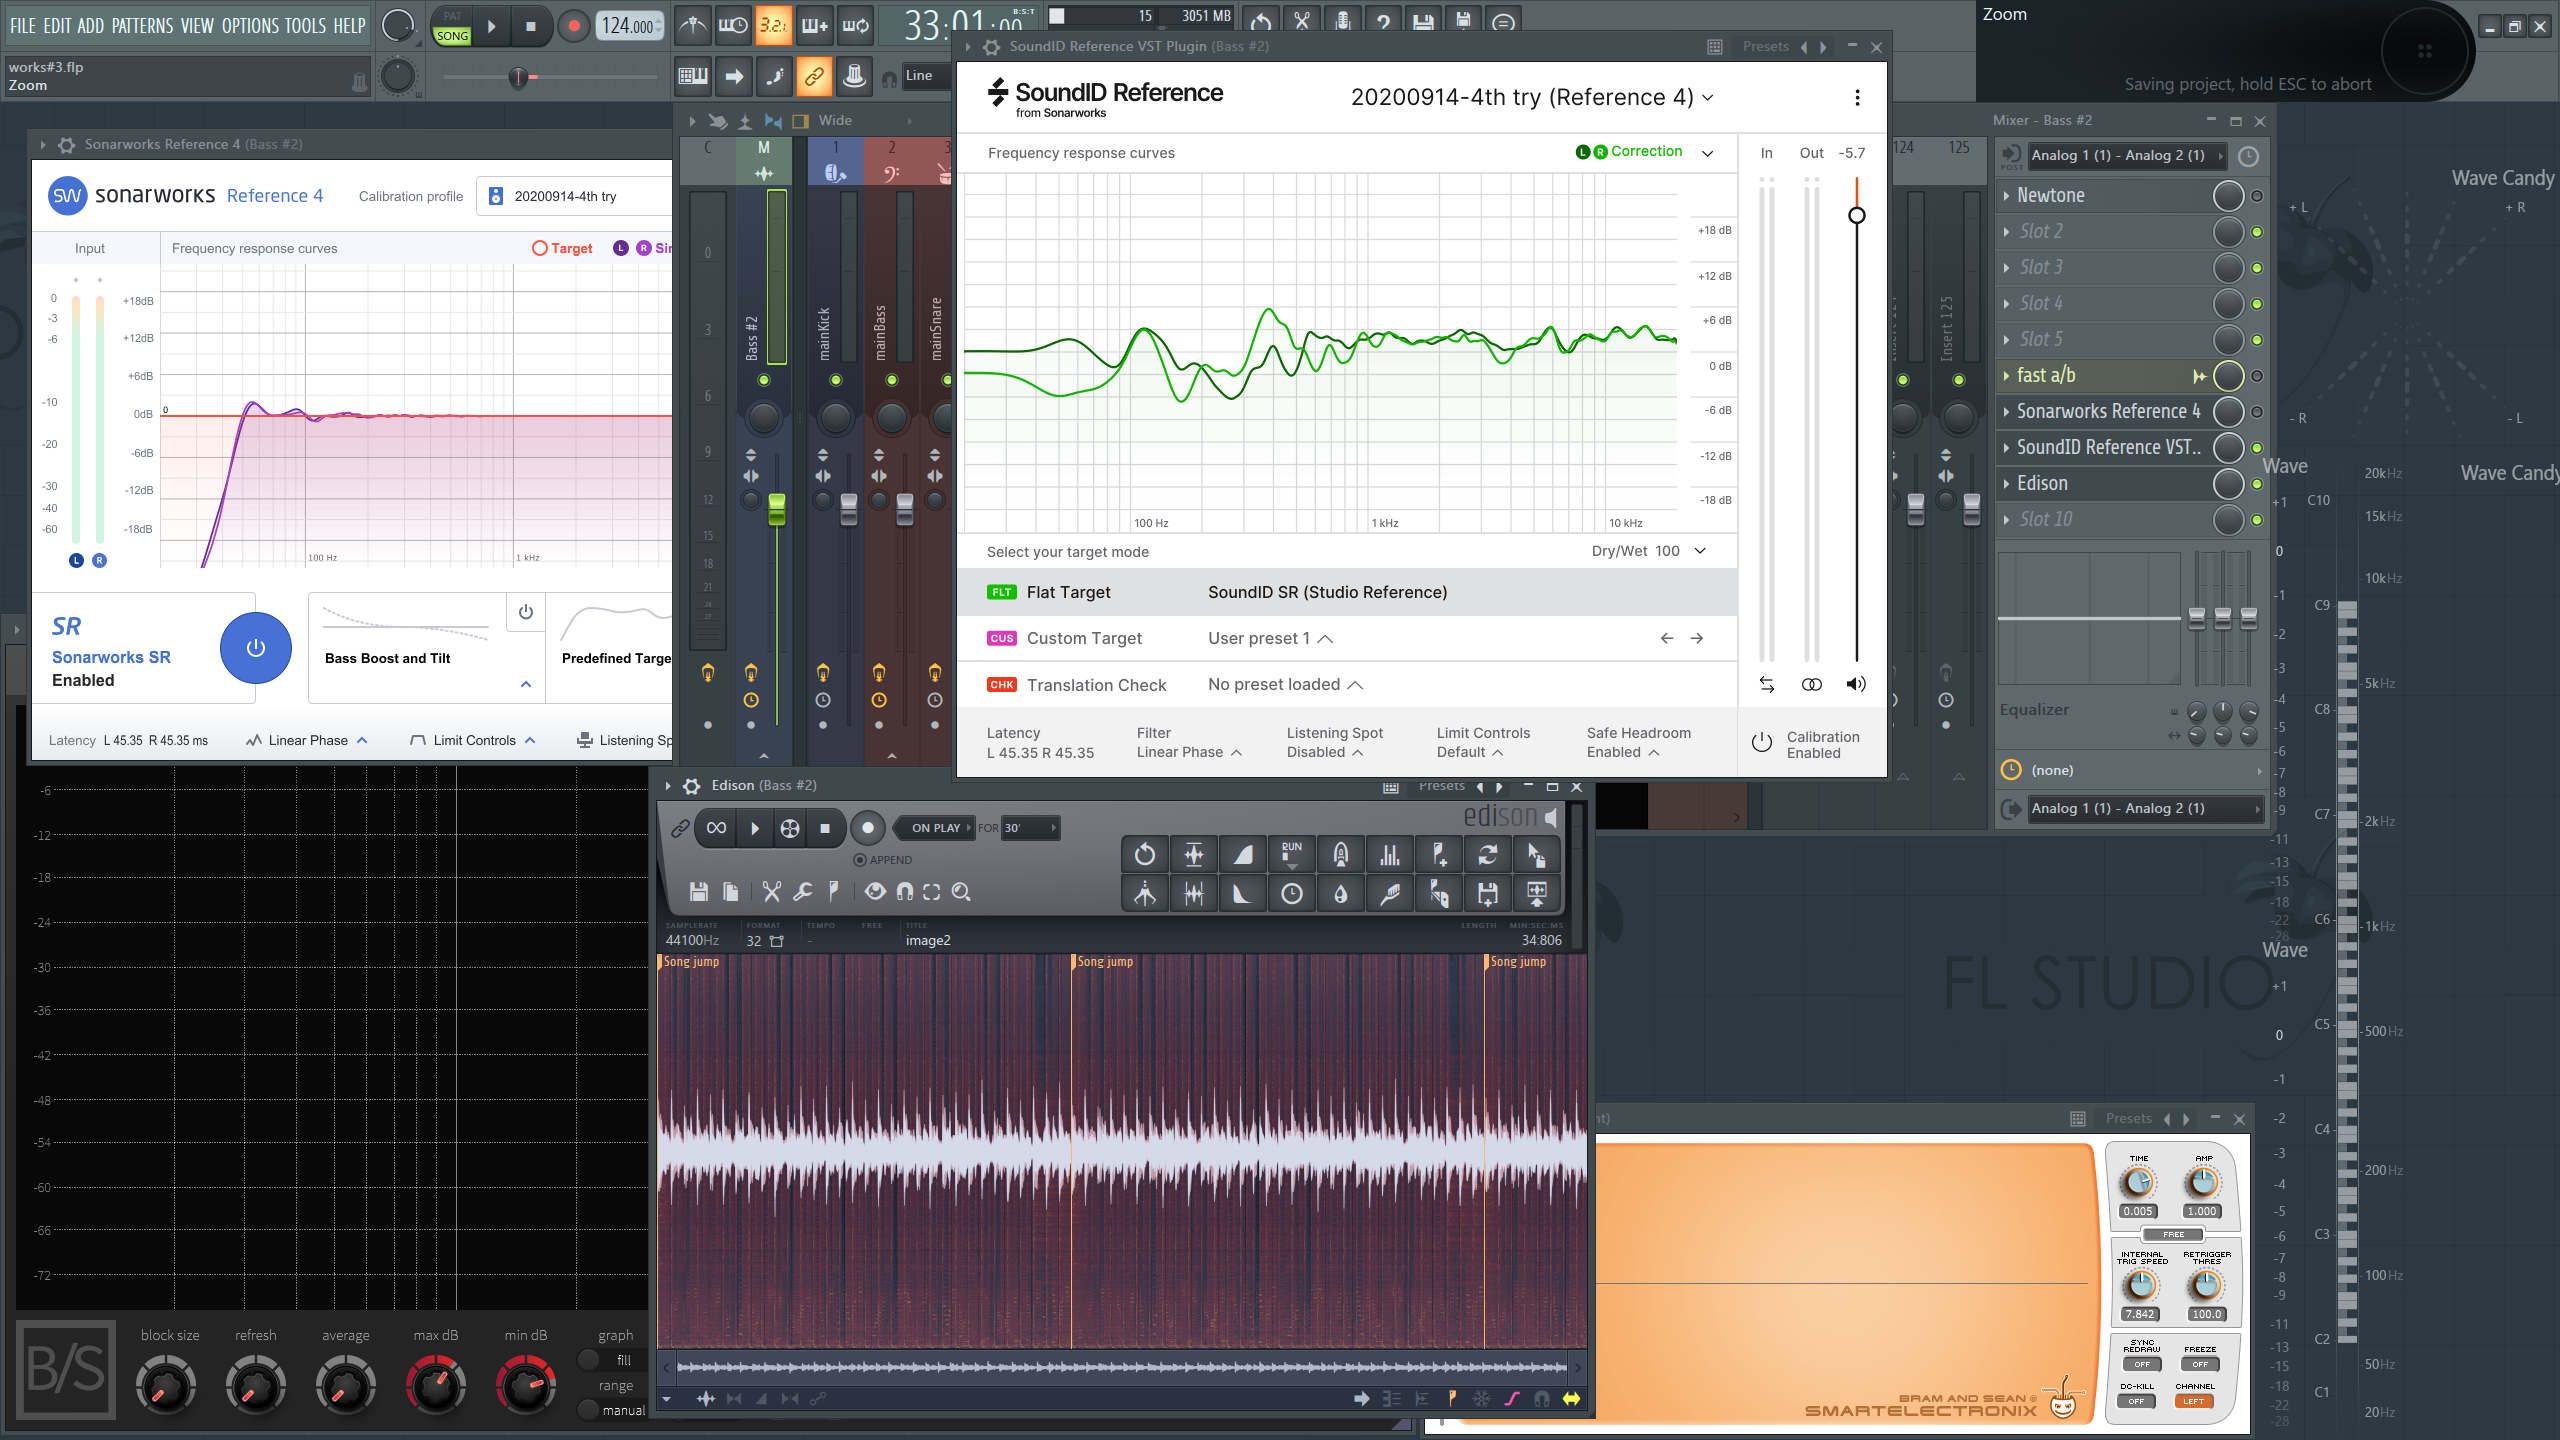2560x1440 pixels.
Task: Click the Edison scissors edit tool icon
Action: click(771, 891)
